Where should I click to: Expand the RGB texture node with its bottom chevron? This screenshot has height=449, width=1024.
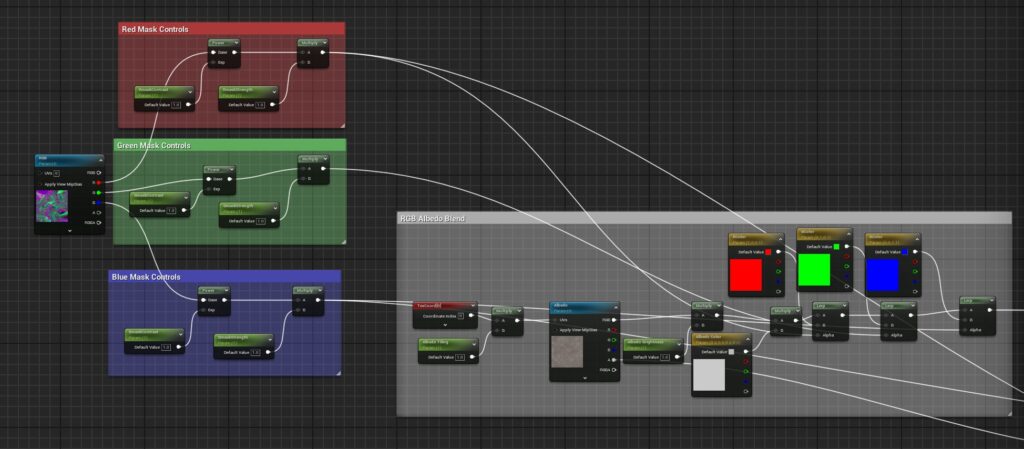tap(69, 230)
